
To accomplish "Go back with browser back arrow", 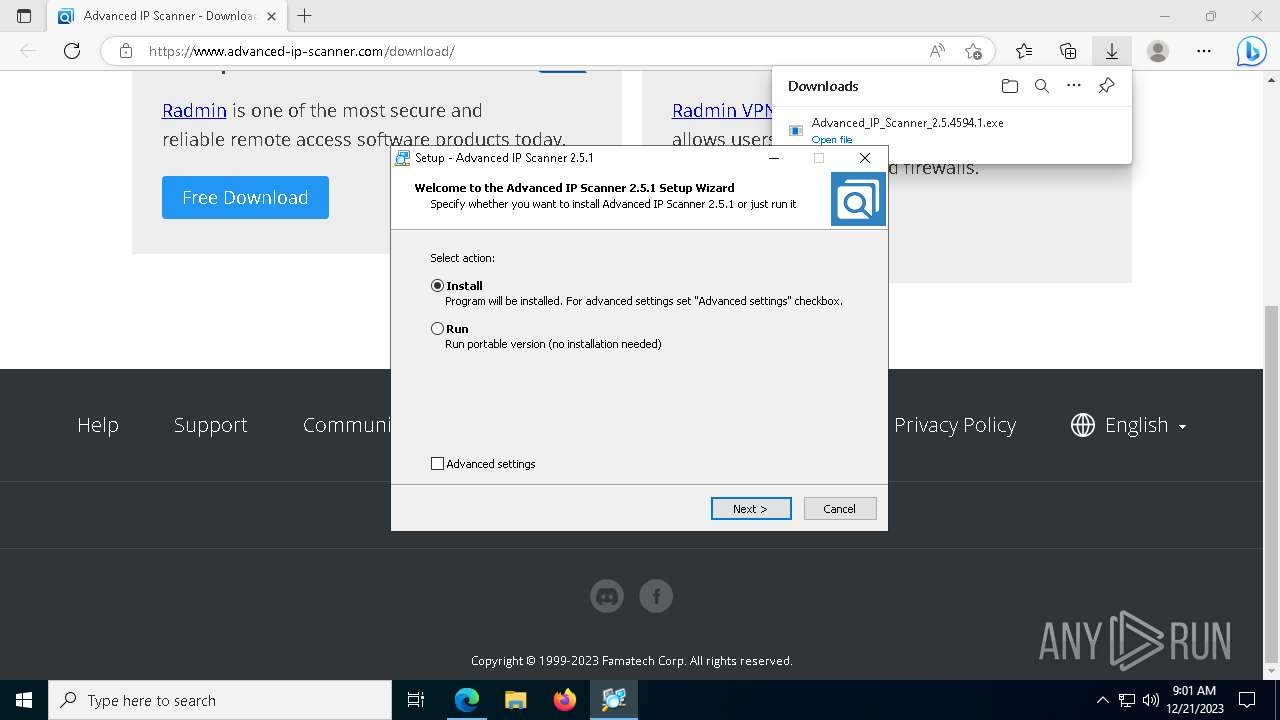I will (x=28, y=51).
